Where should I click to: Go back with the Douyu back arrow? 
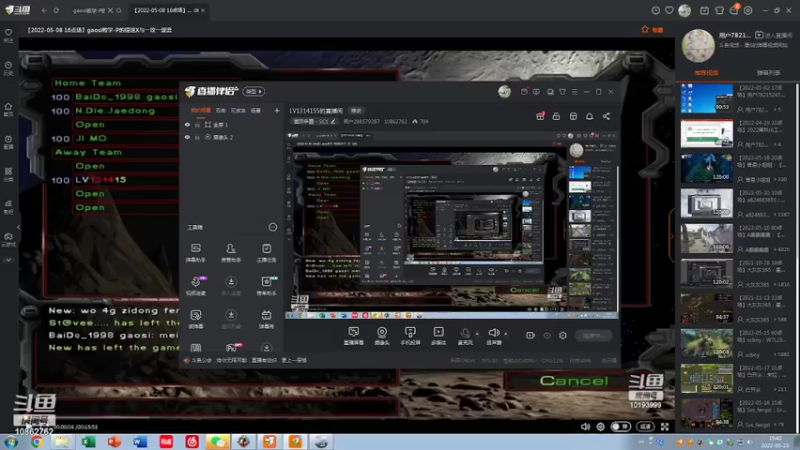[44, 10]
